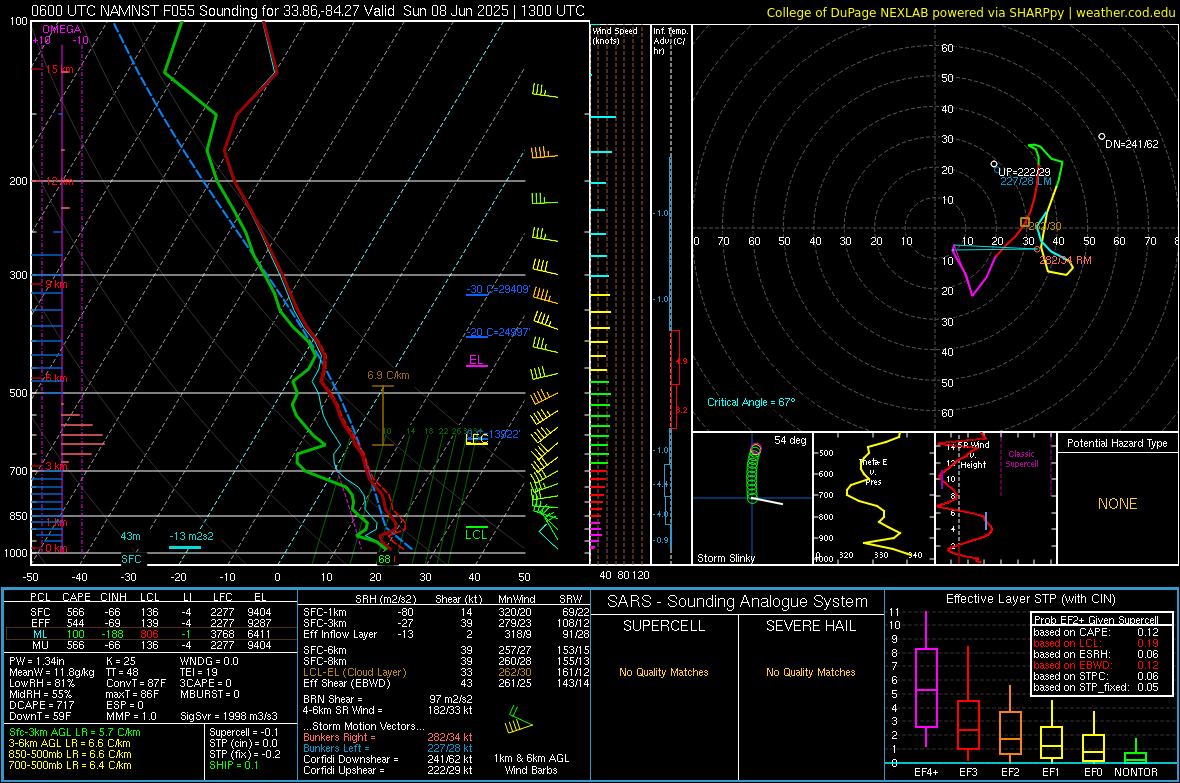Image resolution: width=1180 pixels, height=783 pixels.
Task: Select the MU parcel row
Action: point(151,644)
